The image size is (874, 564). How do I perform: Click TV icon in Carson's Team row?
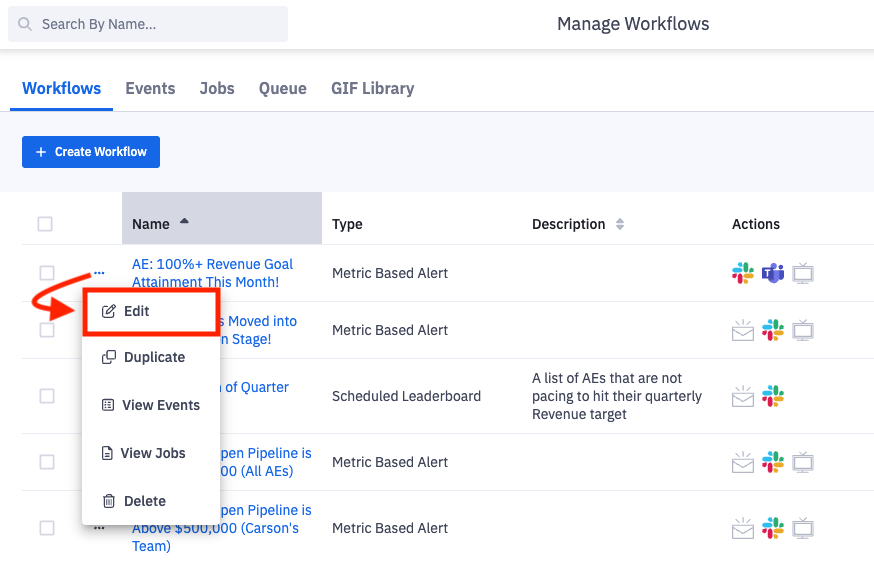click(802, 528)
